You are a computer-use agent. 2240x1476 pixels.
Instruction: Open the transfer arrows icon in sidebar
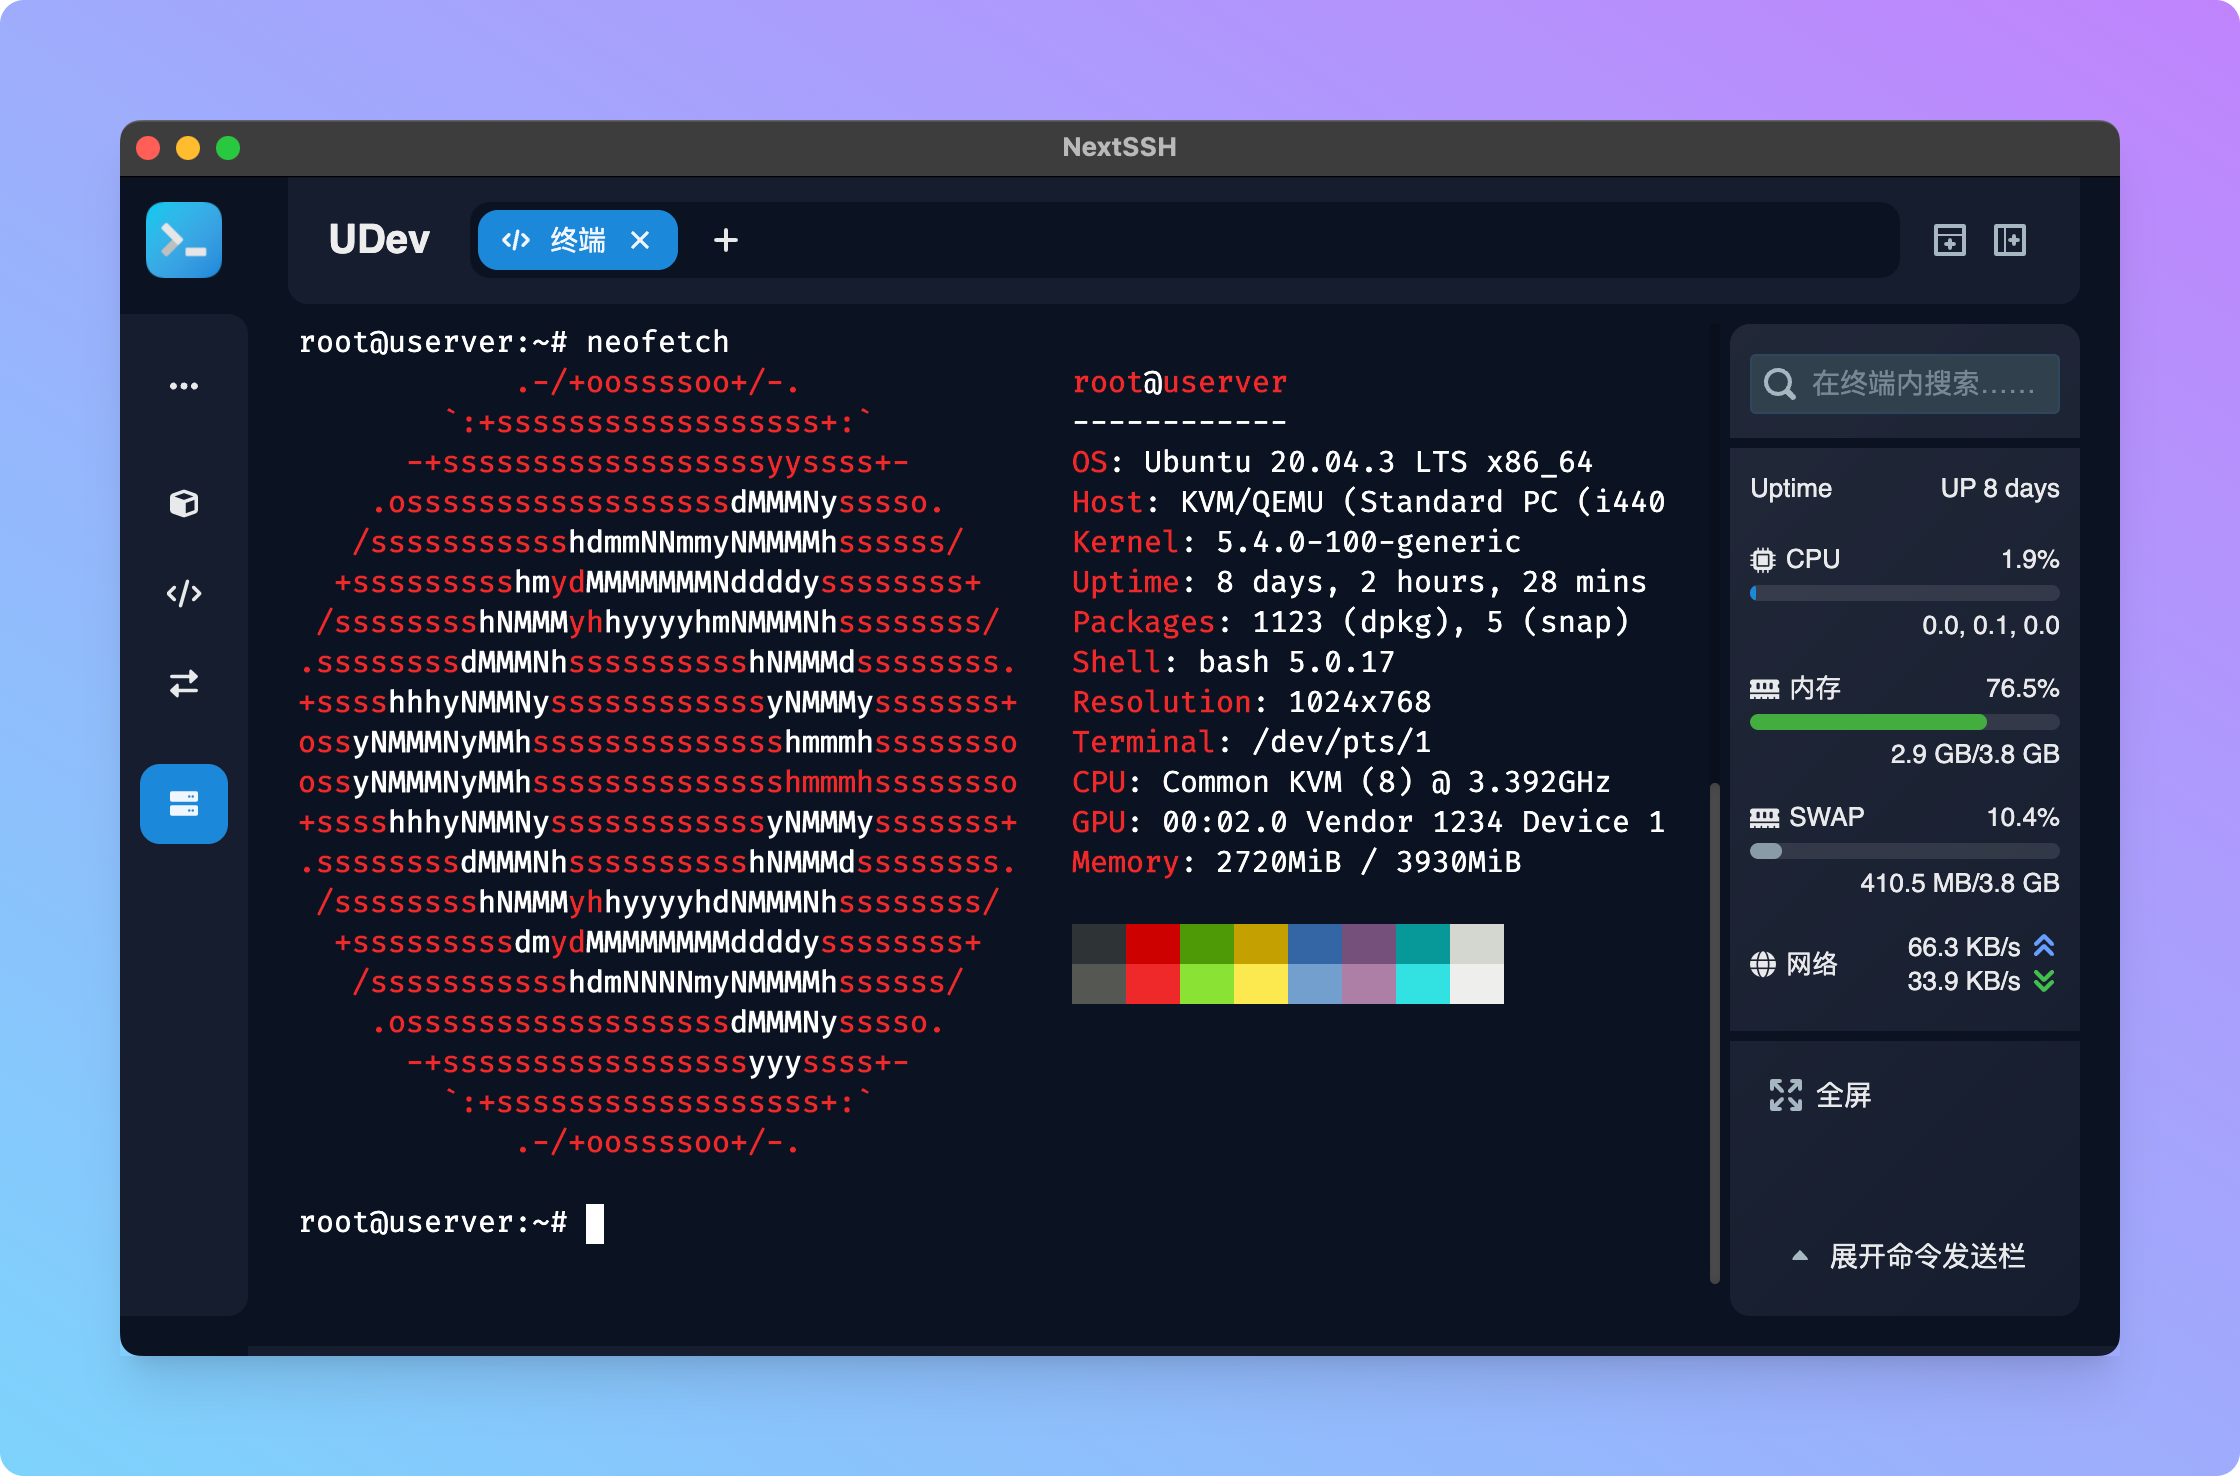coord(184,684)
